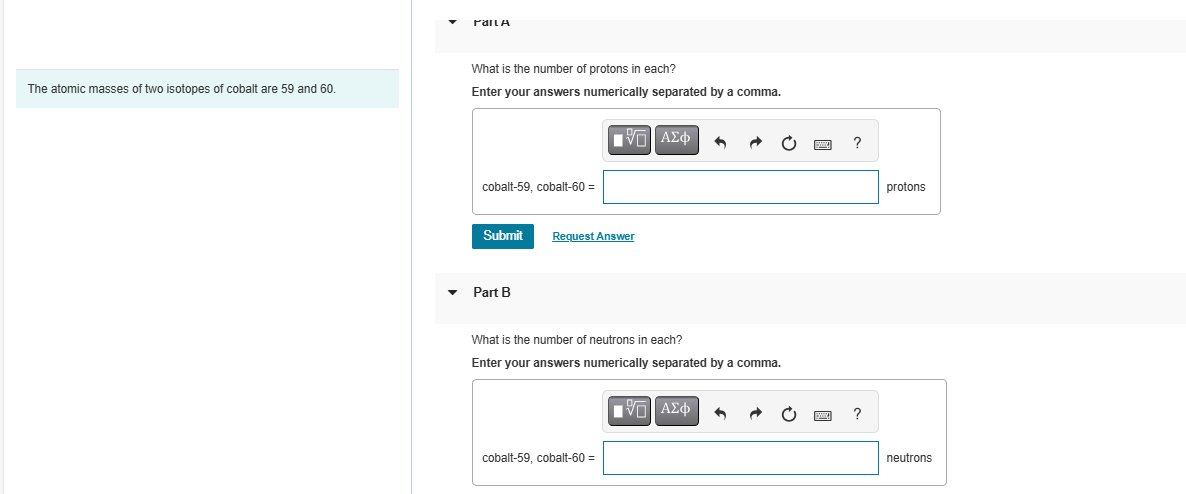Open math templates button in Part A
The height and width of the screenshot is (494, 1186).
[629, 140]
